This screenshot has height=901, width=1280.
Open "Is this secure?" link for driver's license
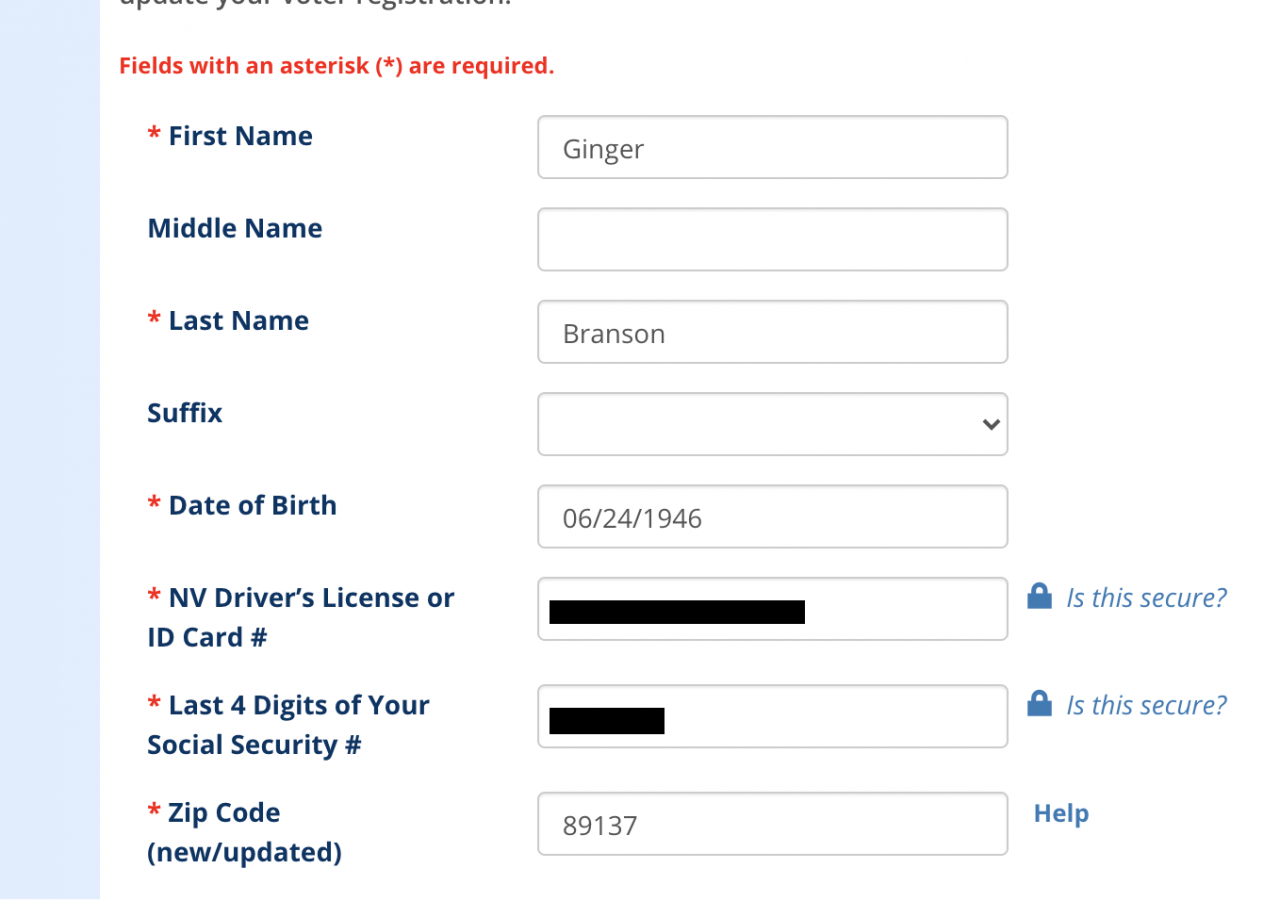coord(1146,598)
